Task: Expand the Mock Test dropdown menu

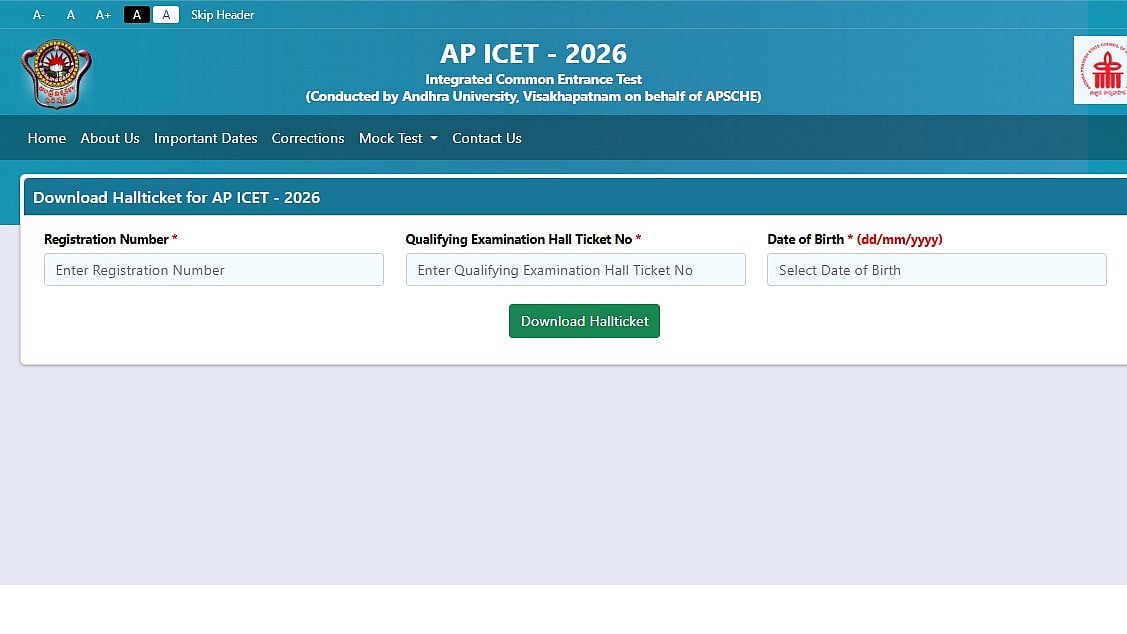Action: 398,138
